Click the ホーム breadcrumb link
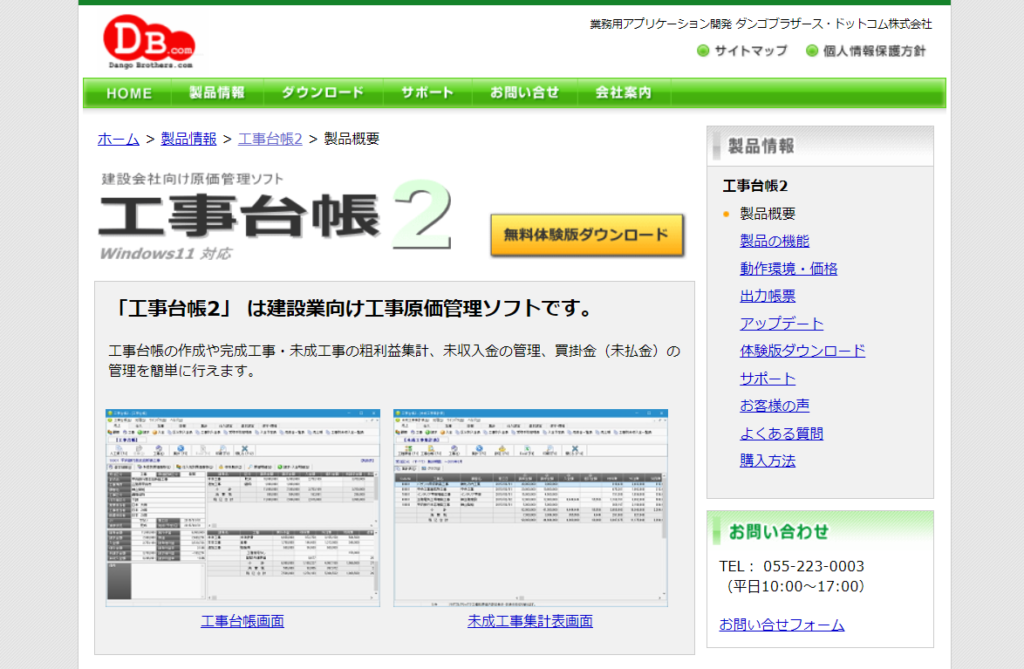This screenshot has width=1024, height=669. [118, 139]
